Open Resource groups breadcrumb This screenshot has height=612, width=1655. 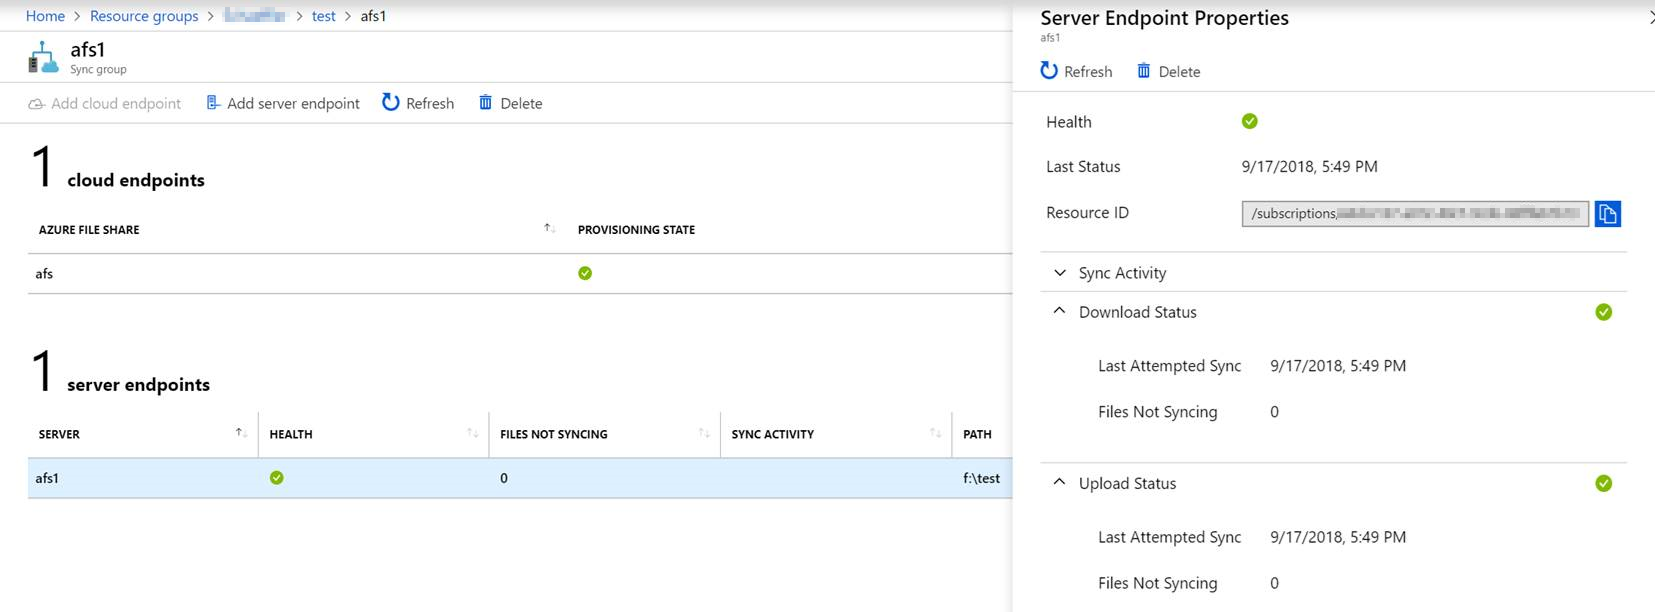click(144, 16)
